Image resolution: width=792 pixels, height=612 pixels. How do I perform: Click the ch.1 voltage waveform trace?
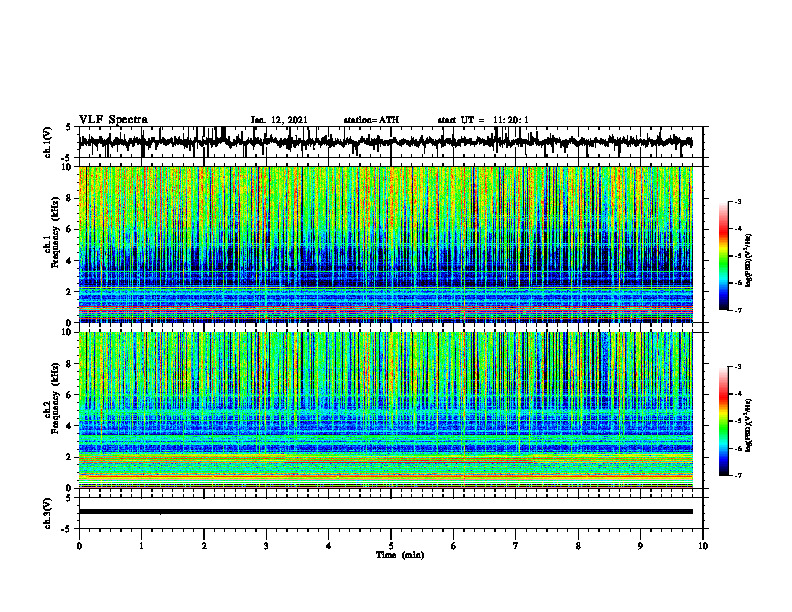pos(385,142)
